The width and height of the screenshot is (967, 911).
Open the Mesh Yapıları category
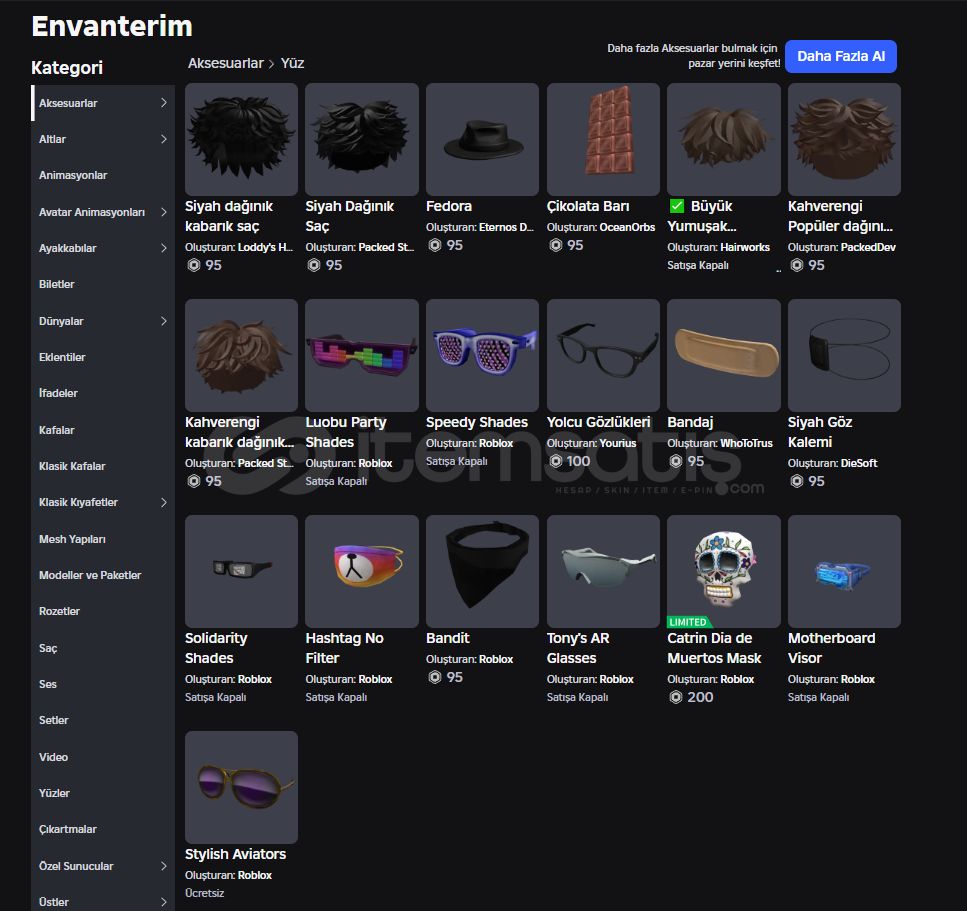[103, 539]
